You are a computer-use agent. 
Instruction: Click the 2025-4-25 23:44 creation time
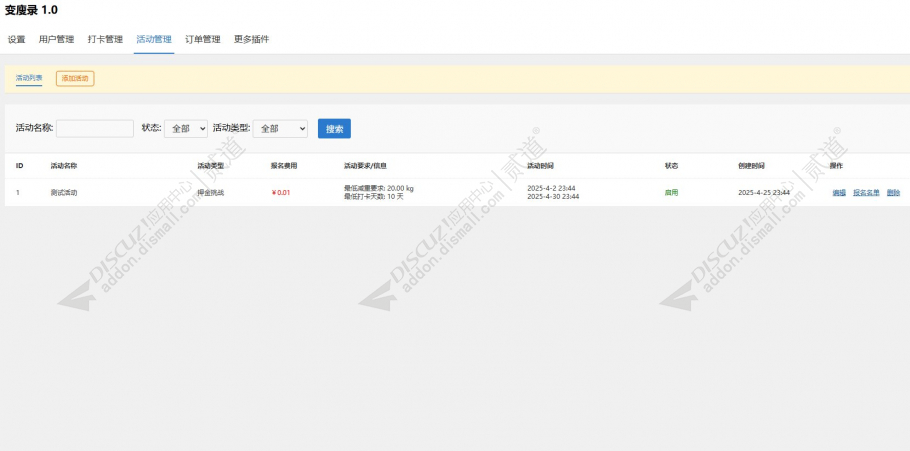click(x=764, y=193)
